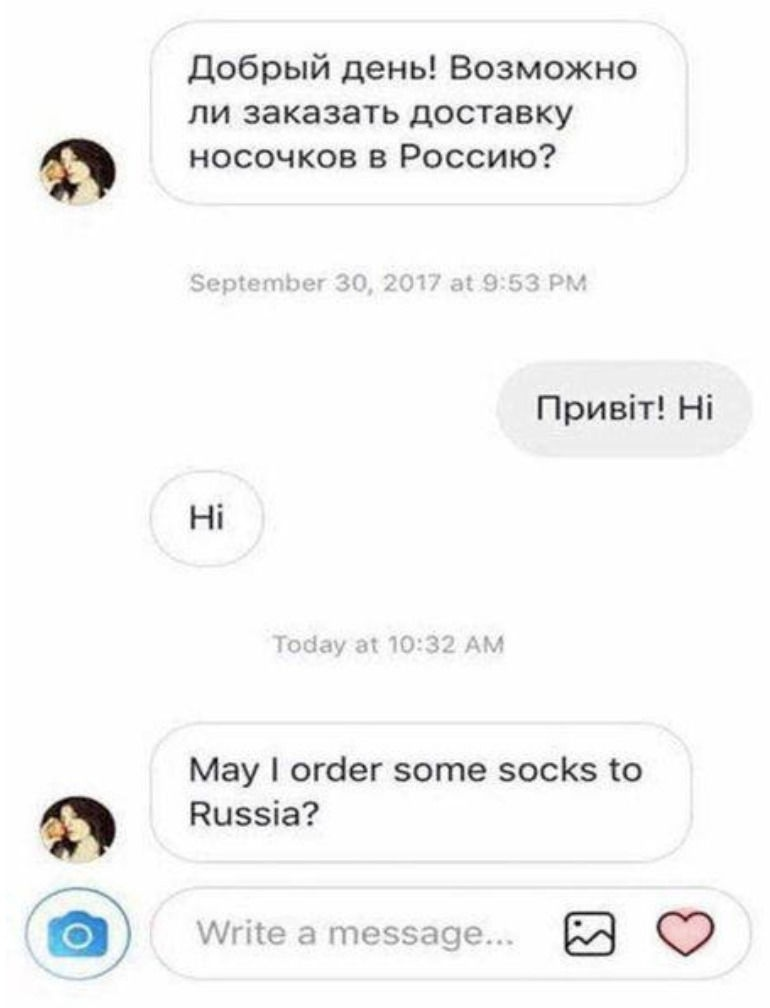Select "May I order some socks" bubble

point(421,792)
